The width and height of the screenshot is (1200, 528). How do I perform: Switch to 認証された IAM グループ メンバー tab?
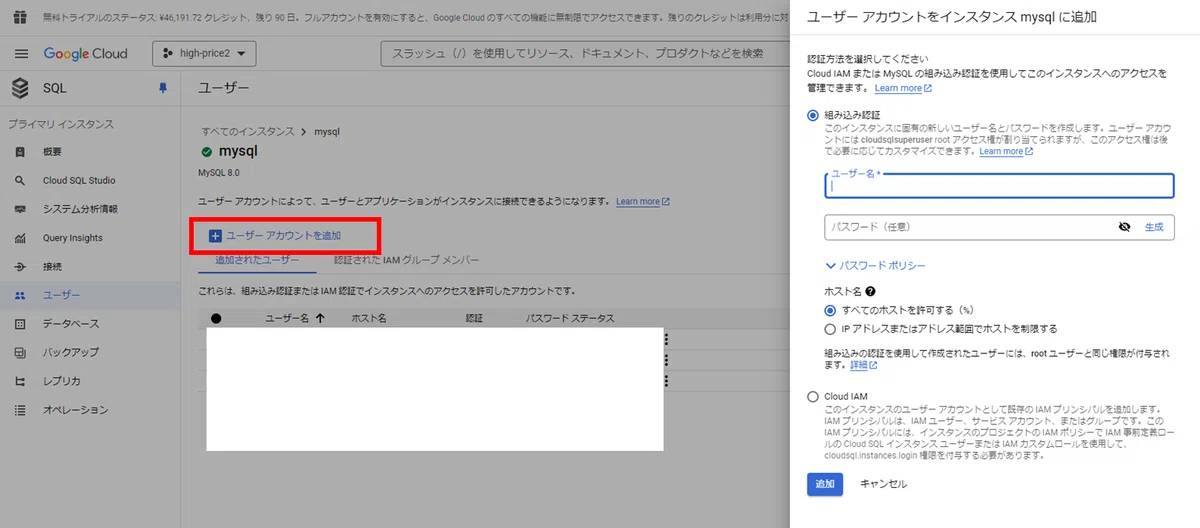pyautogui.click(x=406, y=260)
